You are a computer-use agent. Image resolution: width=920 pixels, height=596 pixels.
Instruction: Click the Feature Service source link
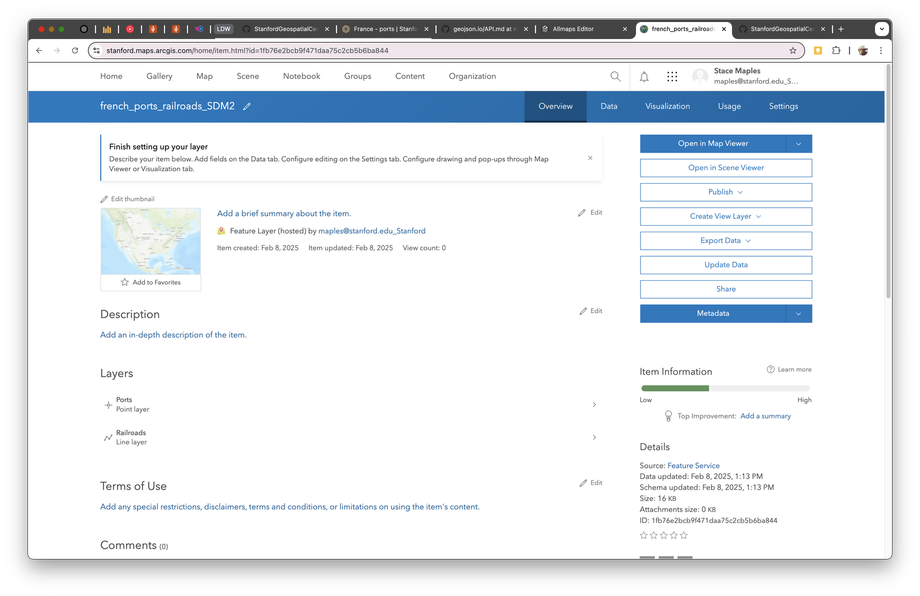coord(694,465)
